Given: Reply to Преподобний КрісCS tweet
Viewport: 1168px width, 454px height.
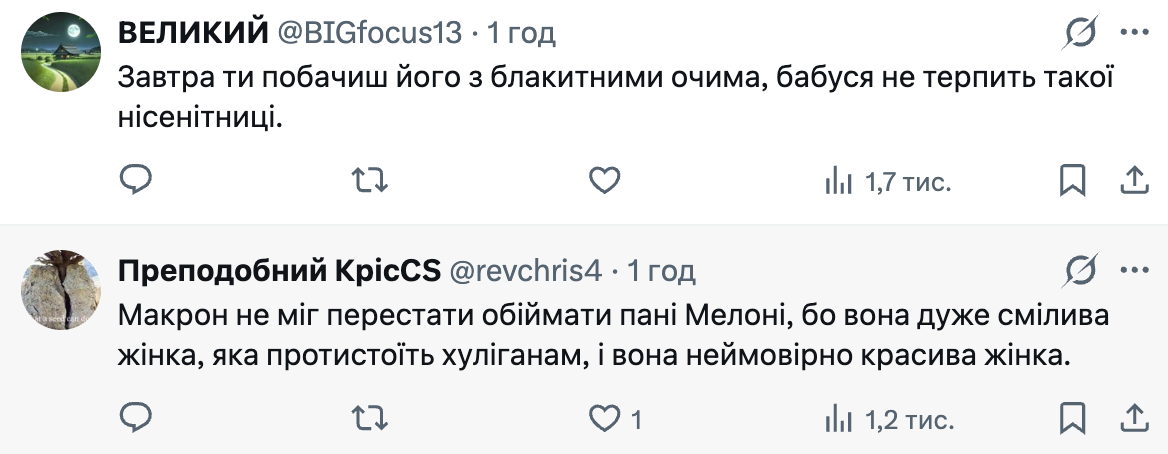Looking at the screenshot, I should click(135, 418).
